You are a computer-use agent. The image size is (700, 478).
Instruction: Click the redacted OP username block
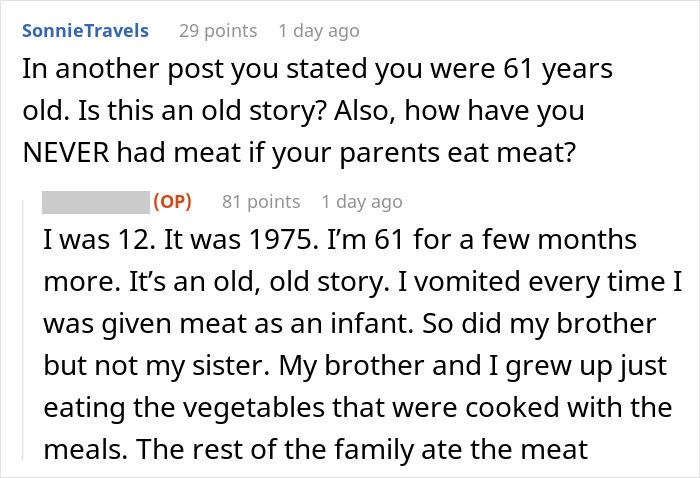tap(96, 201)
